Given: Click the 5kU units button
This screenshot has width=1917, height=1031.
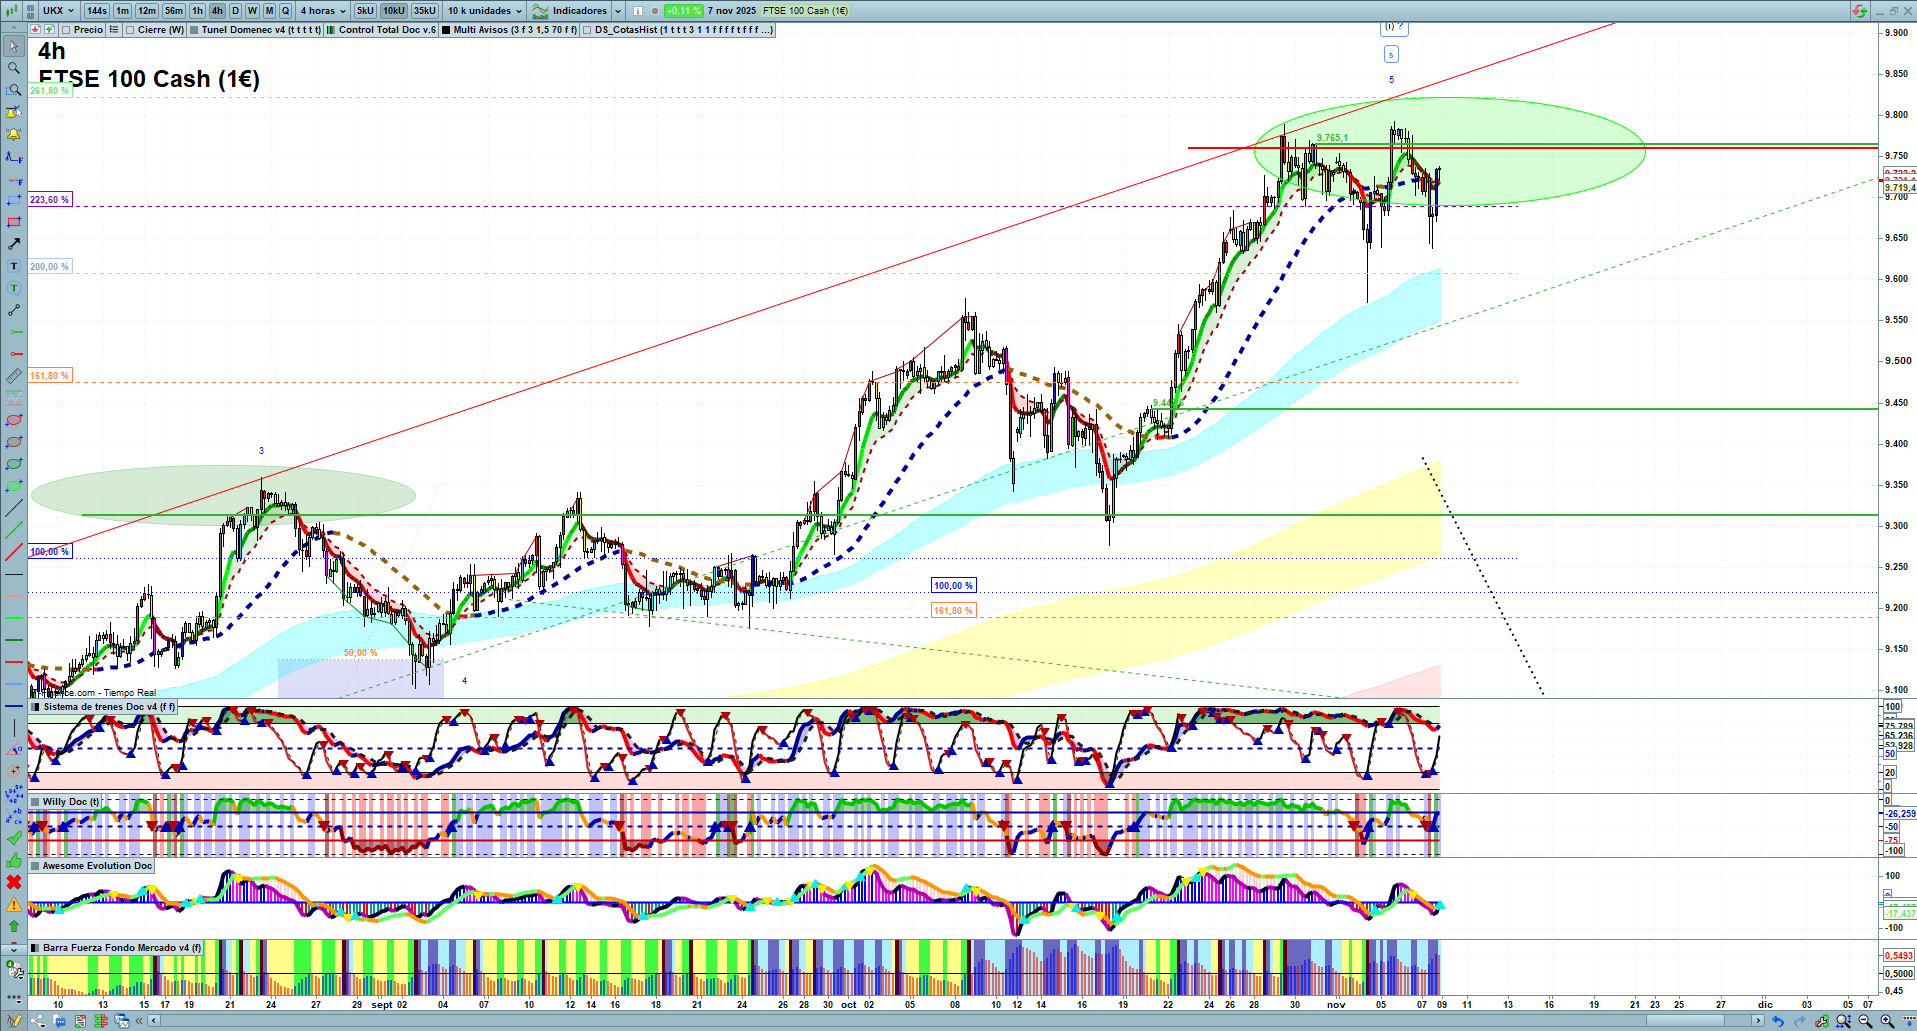Looking at the screenshot, I should pyautogui.click(x=365, y=11).
